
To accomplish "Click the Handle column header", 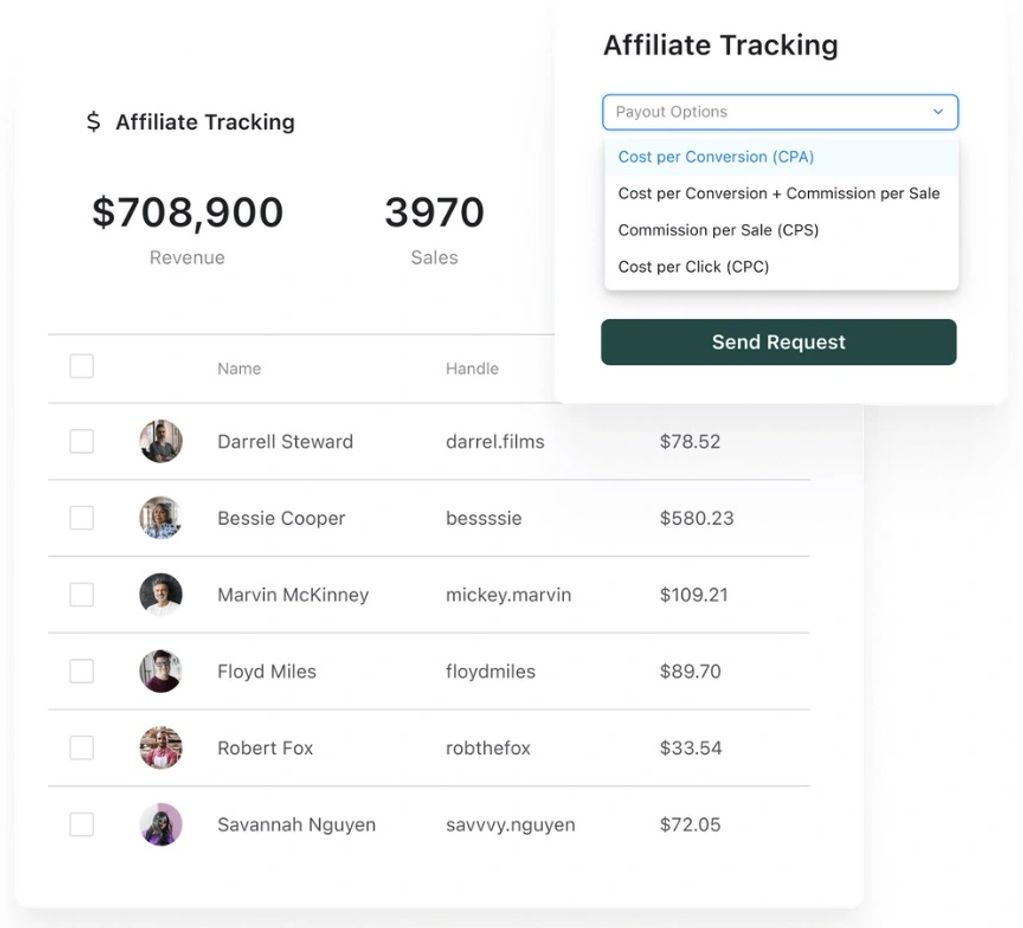I will [x=472, y=369].
